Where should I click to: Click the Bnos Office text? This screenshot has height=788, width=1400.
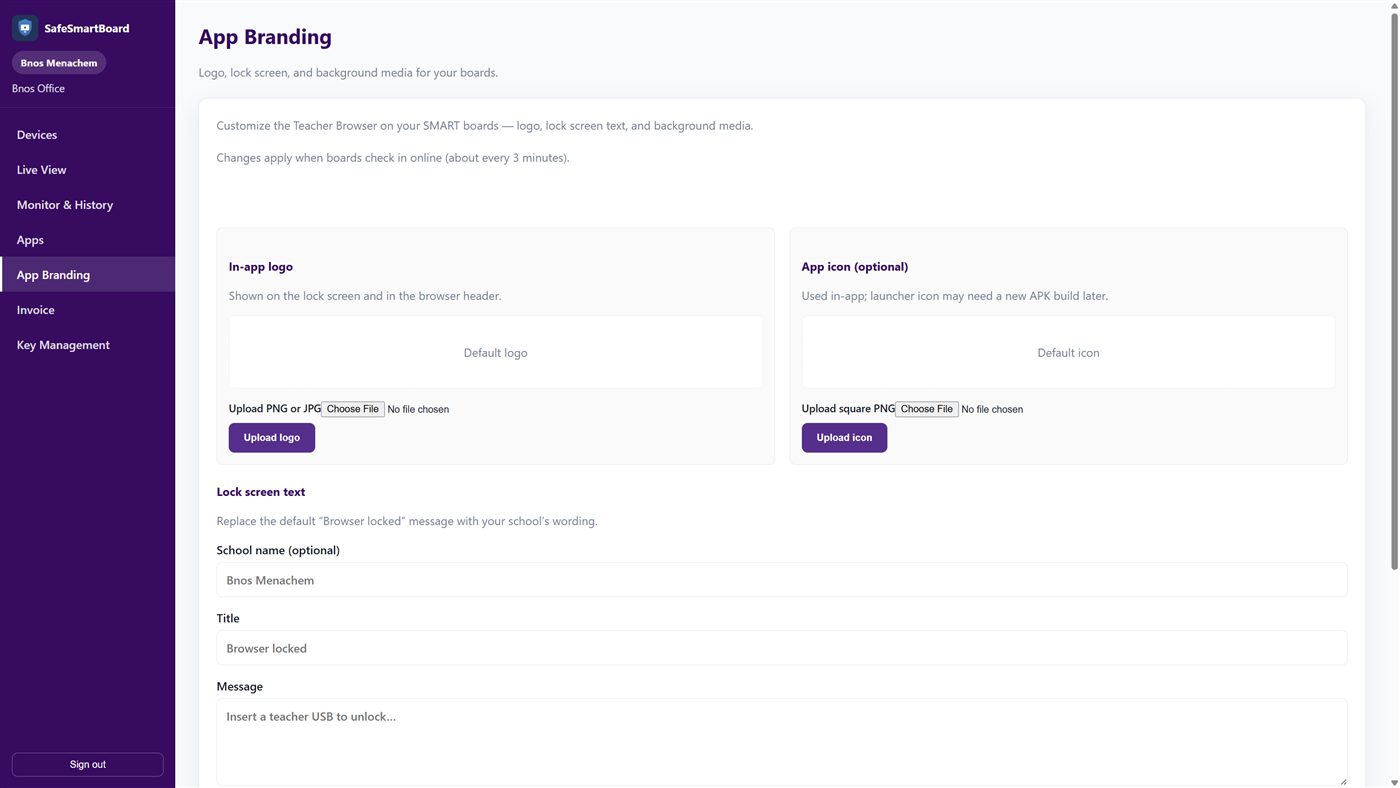pos(38,89)
